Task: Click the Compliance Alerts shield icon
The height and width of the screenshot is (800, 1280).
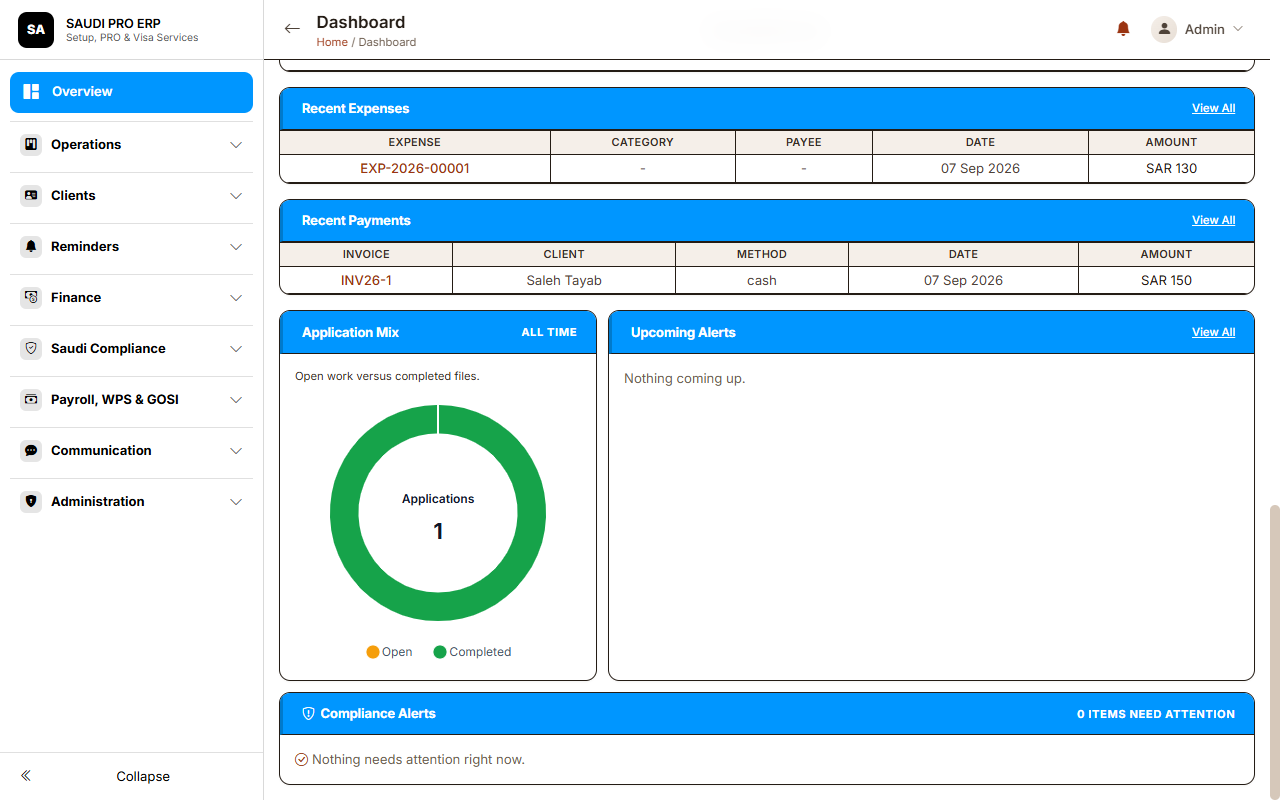Action: point(309,714)
